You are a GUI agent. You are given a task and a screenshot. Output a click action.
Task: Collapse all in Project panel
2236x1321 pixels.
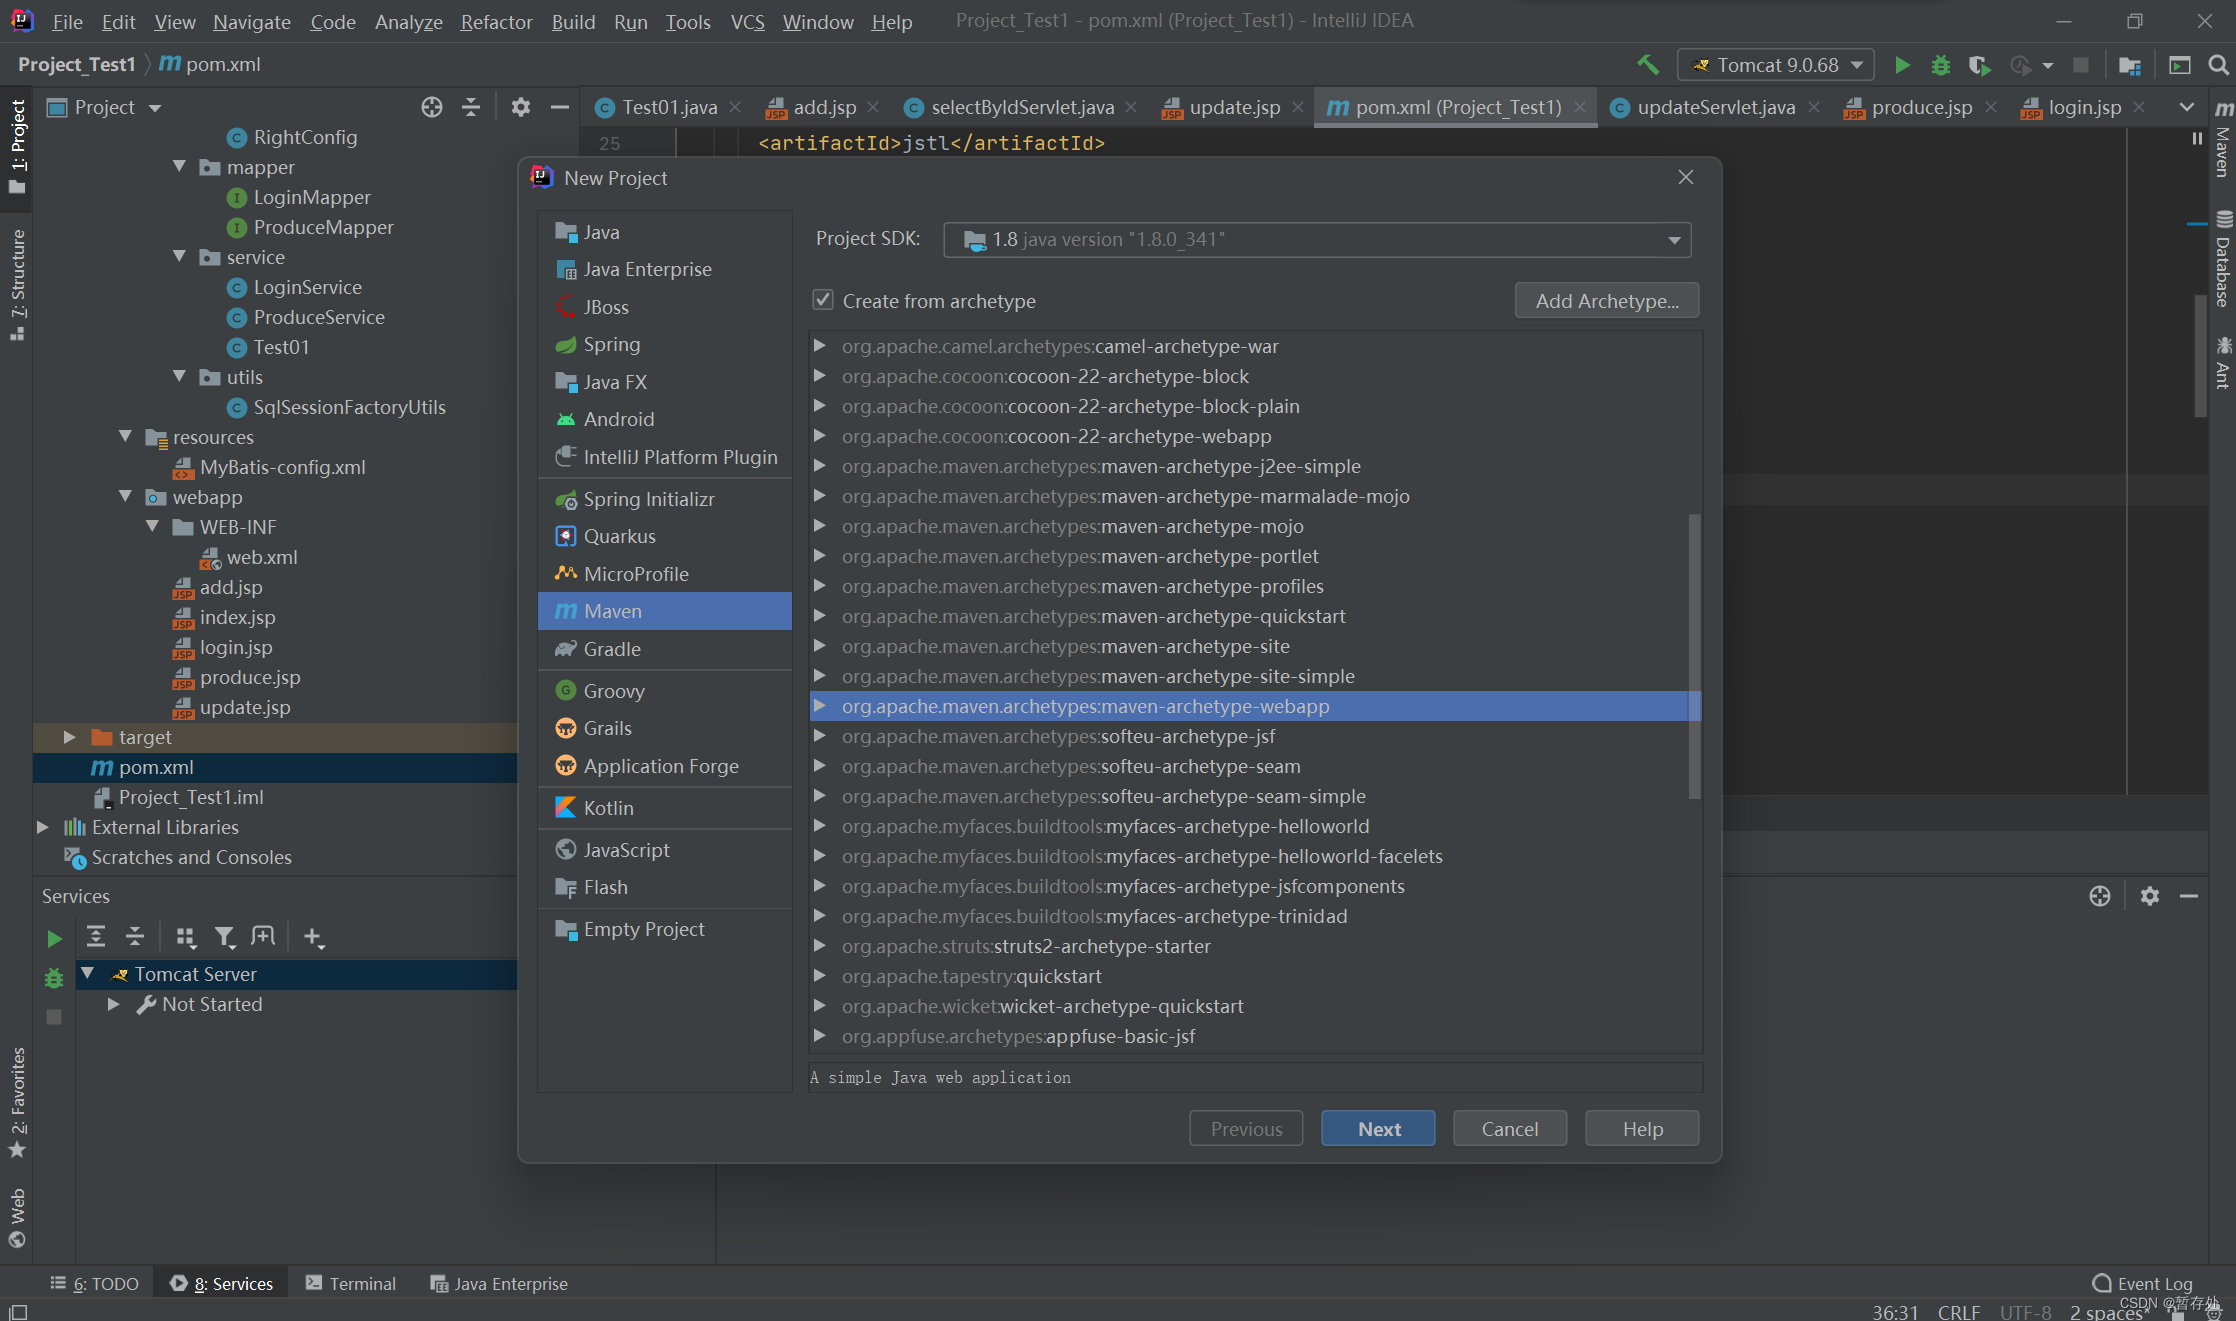click(471, 107)
